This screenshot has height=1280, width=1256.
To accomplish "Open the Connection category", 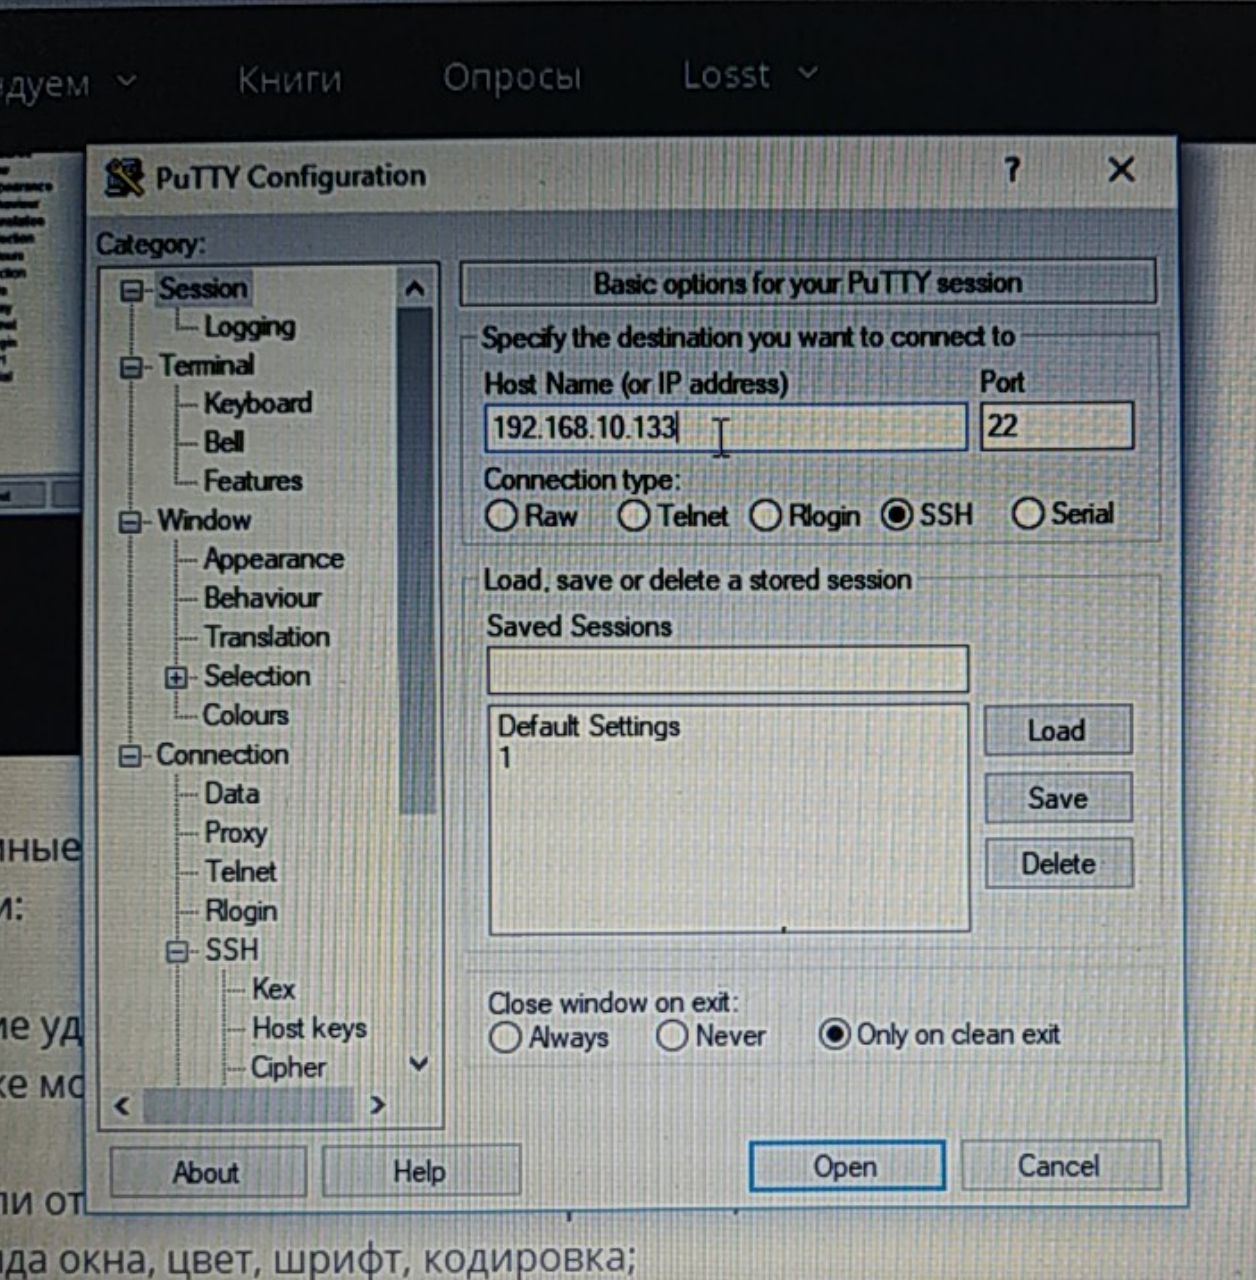I will pyautogui.click(x=223, y=755).
